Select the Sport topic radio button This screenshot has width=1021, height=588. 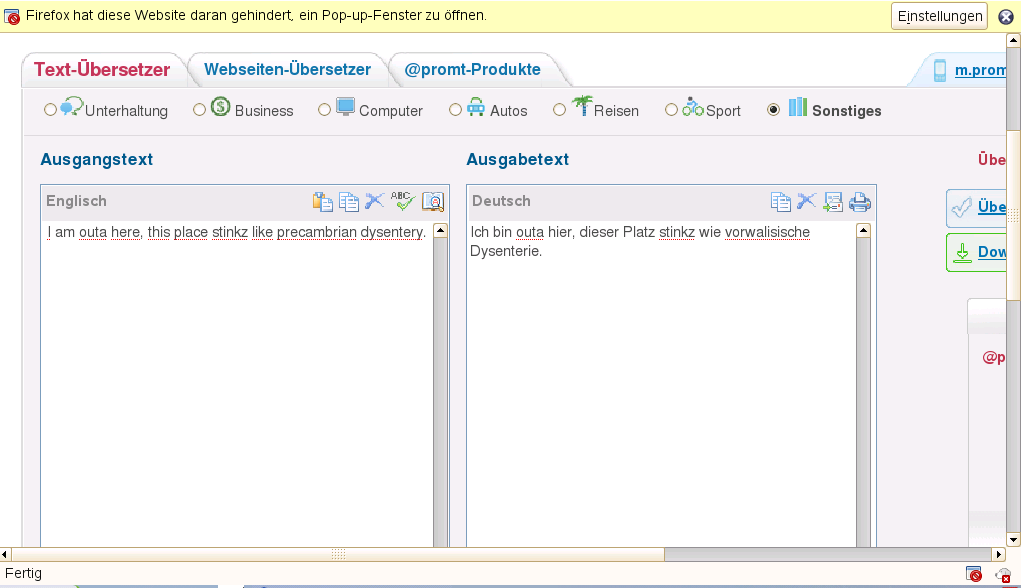click(x=671, y=109)
